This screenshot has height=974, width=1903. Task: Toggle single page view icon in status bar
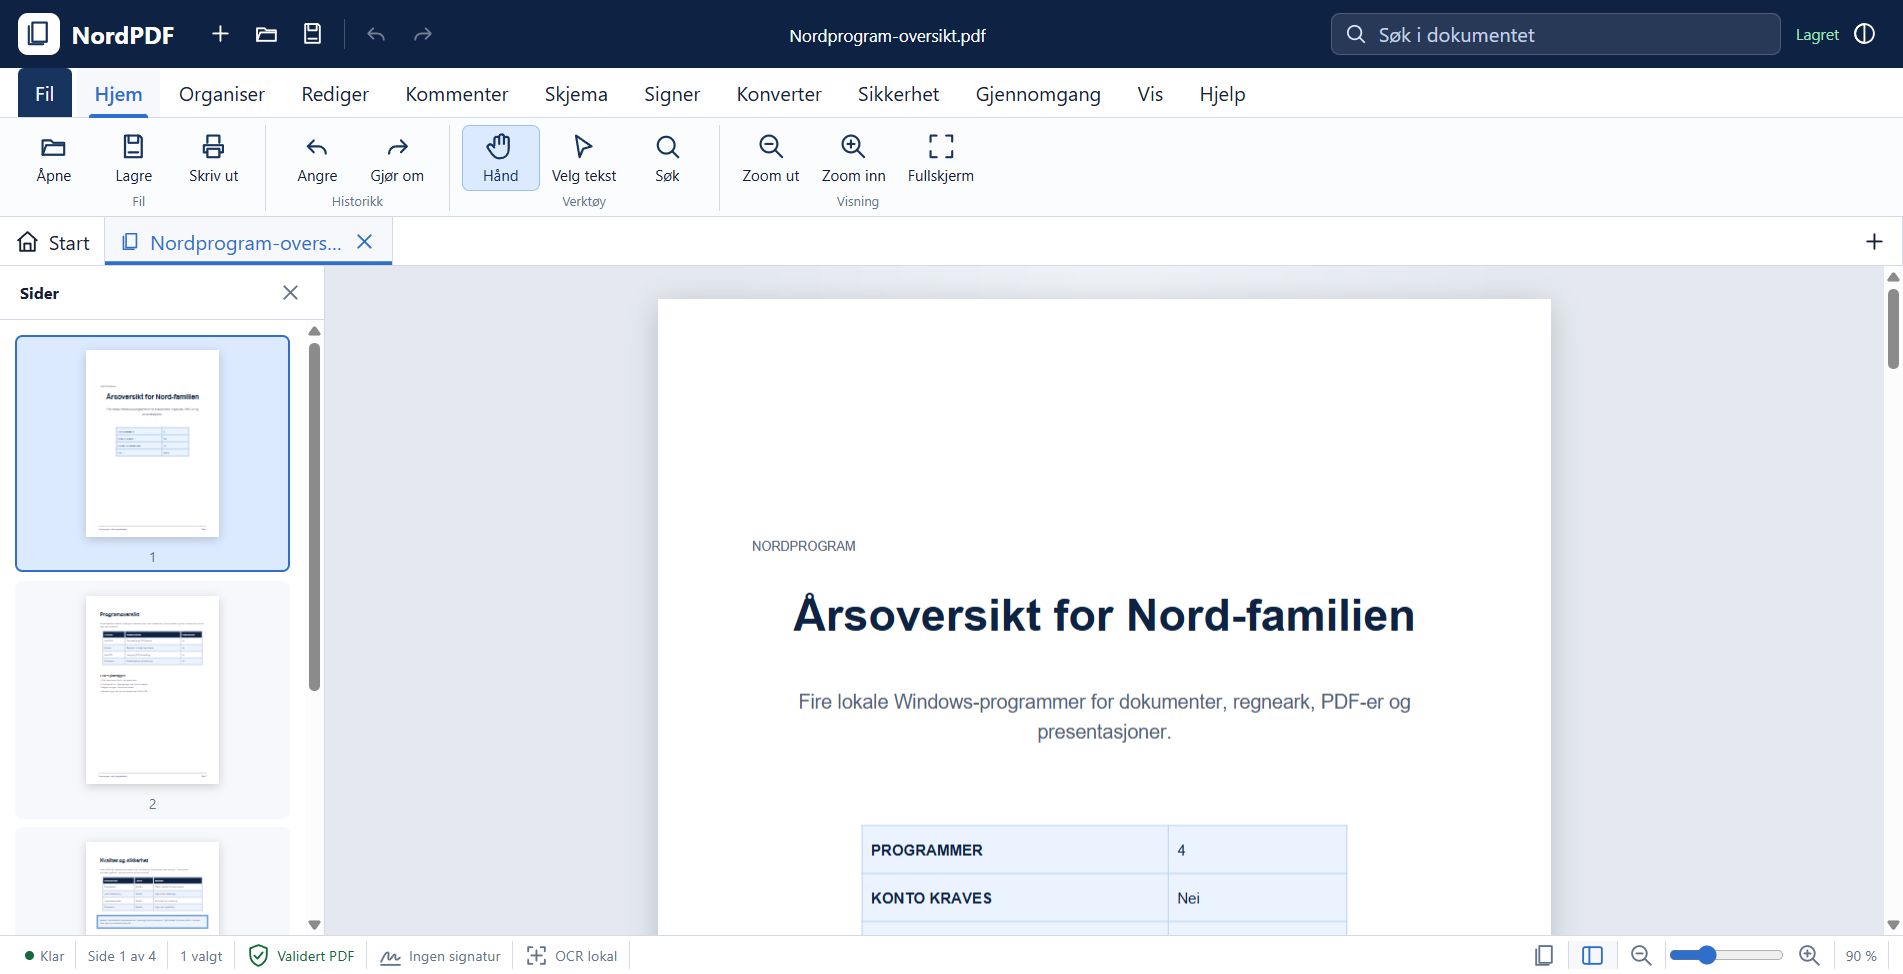tap(1544, 956)
